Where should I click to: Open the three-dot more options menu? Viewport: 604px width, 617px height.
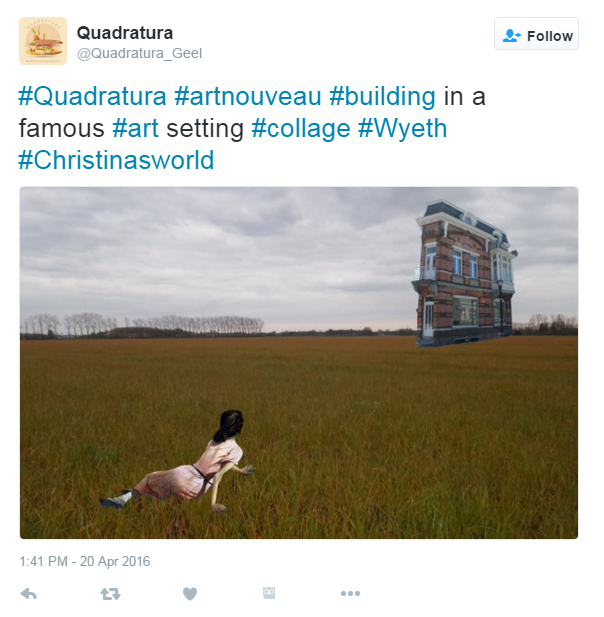point(350,593)
